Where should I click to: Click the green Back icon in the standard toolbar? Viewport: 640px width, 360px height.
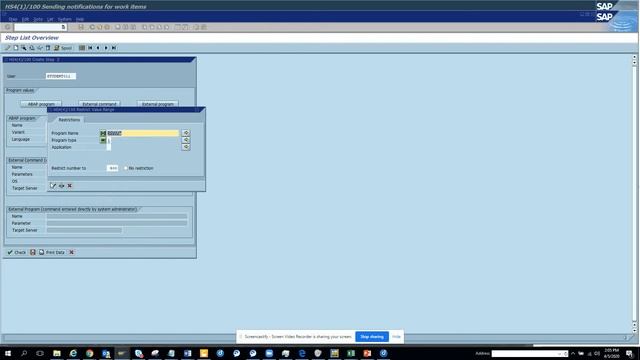(x=92, y=27)
